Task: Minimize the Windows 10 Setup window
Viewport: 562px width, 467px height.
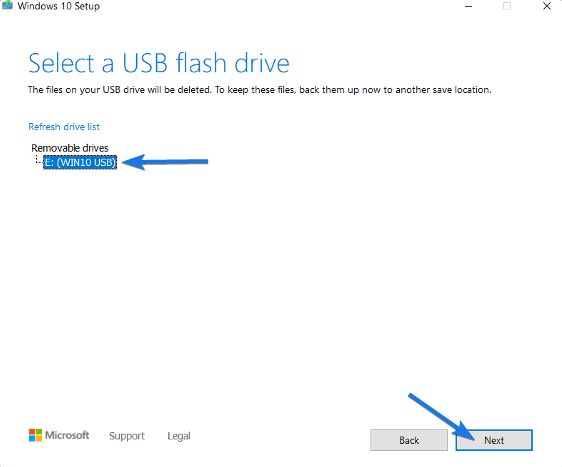Action: (468, 6)
